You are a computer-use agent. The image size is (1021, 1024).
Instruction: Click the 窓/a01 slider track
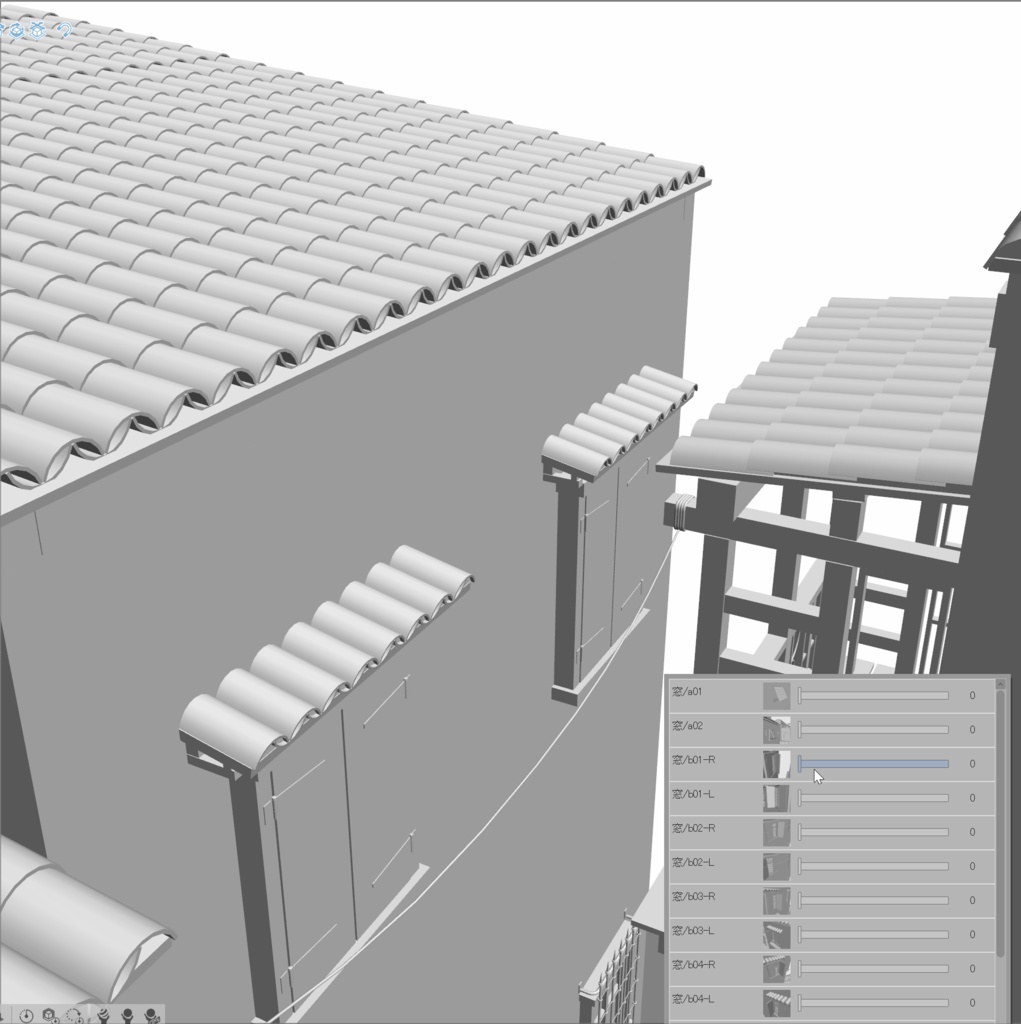point(873,696)
